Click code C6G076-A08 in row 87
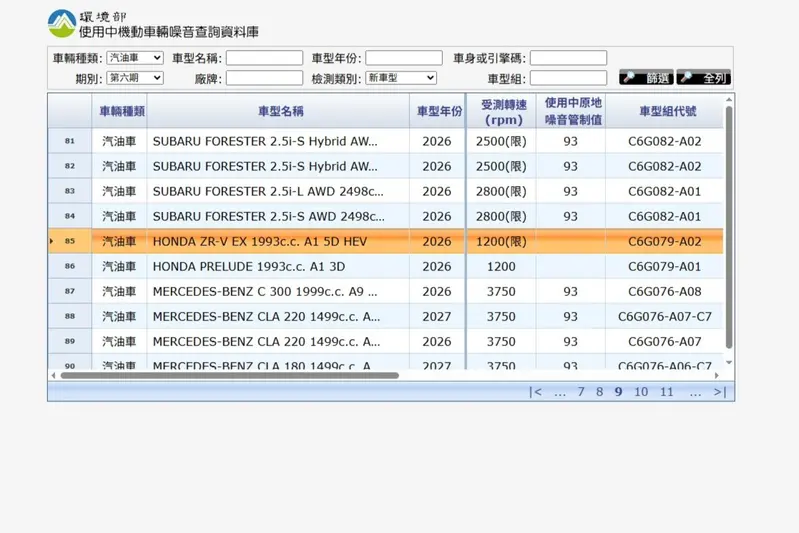Screen dimensions: 799x533 point(664,291)
